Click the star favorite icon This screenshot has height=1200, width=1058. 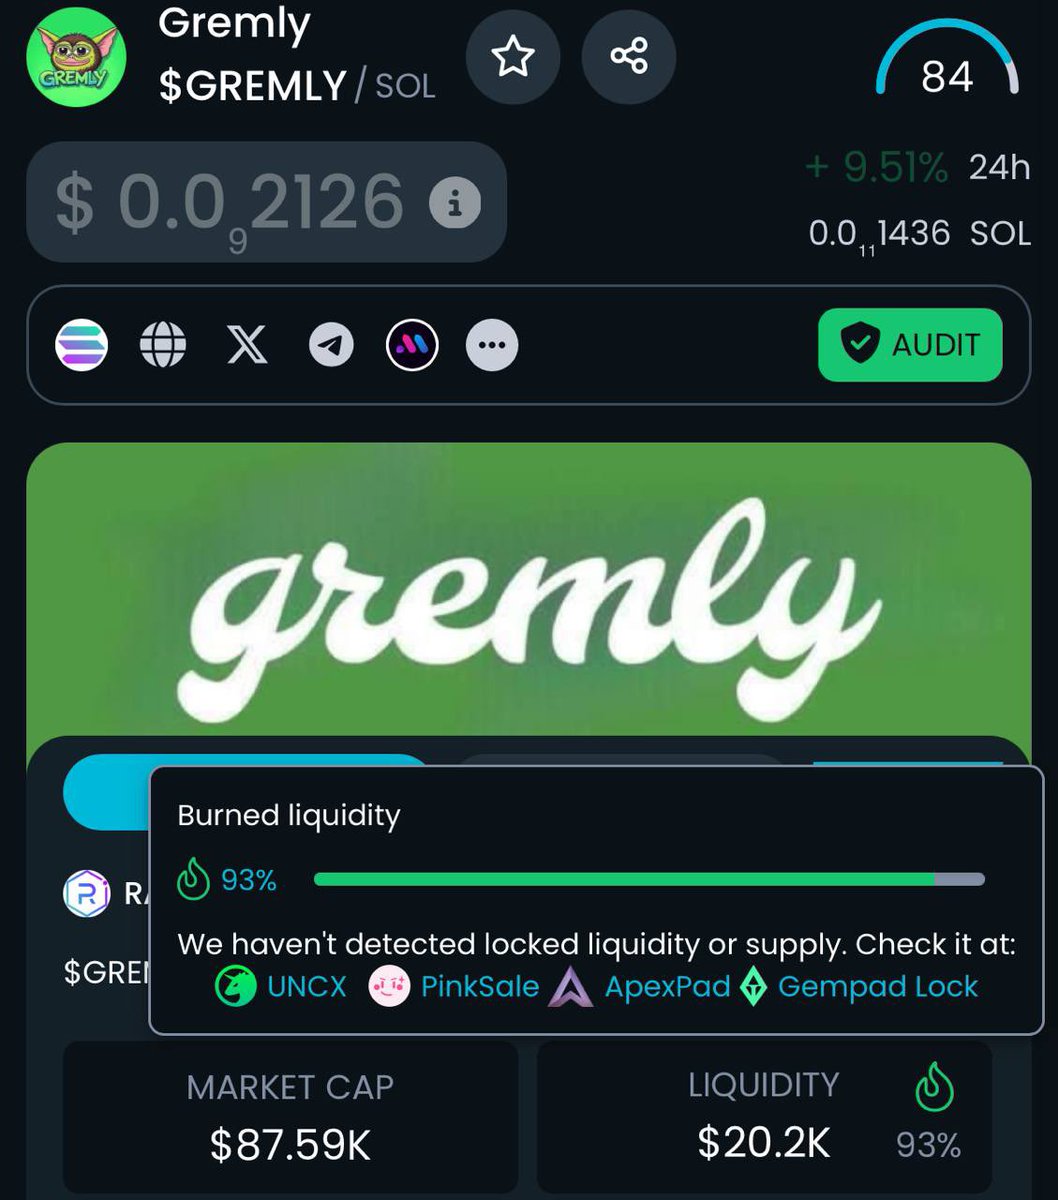tap(513, 57)
